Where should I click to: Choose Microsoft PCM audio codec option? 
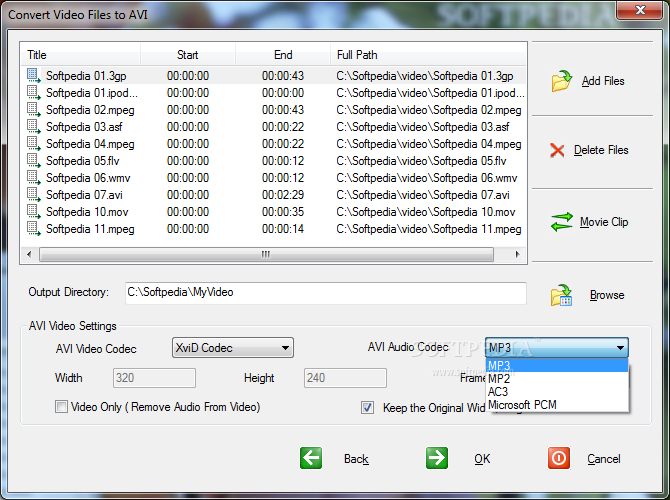coord(557,405)
